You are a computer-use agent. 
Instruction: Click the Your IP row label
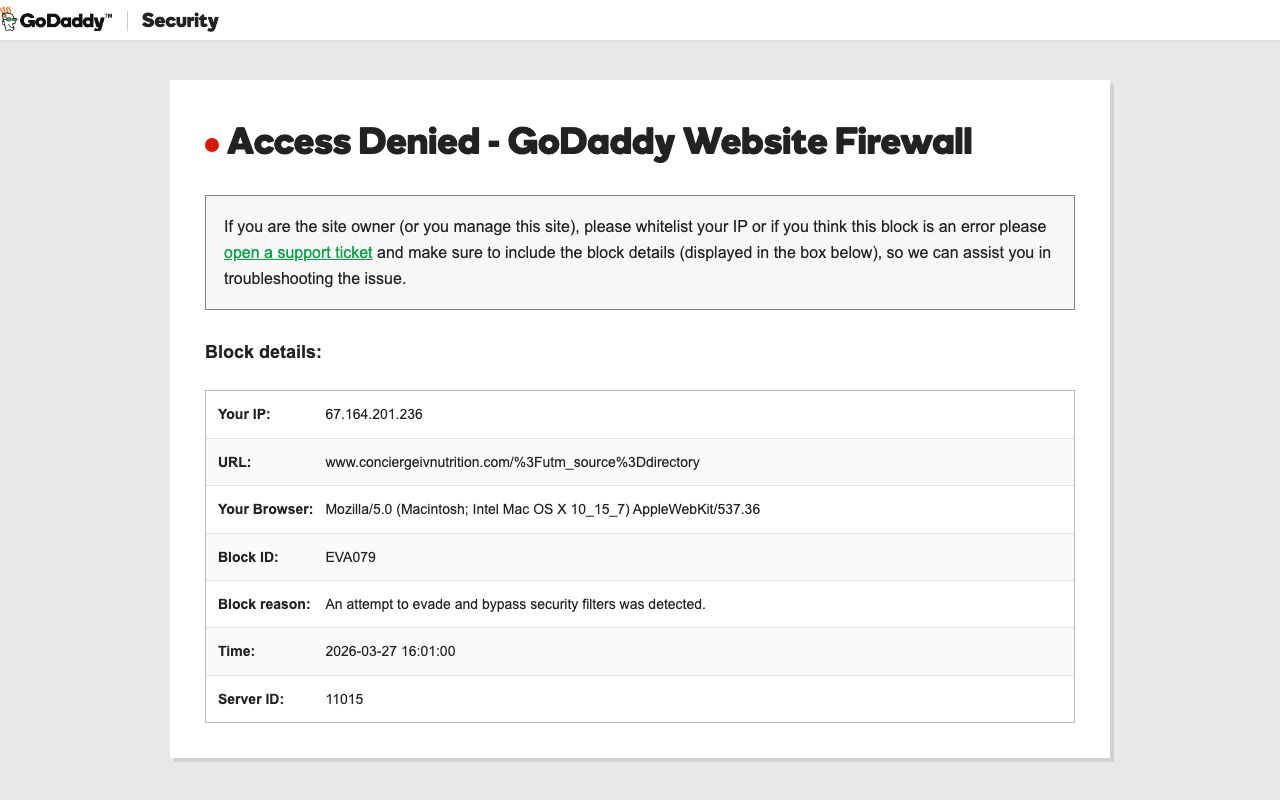click(244, 414)
